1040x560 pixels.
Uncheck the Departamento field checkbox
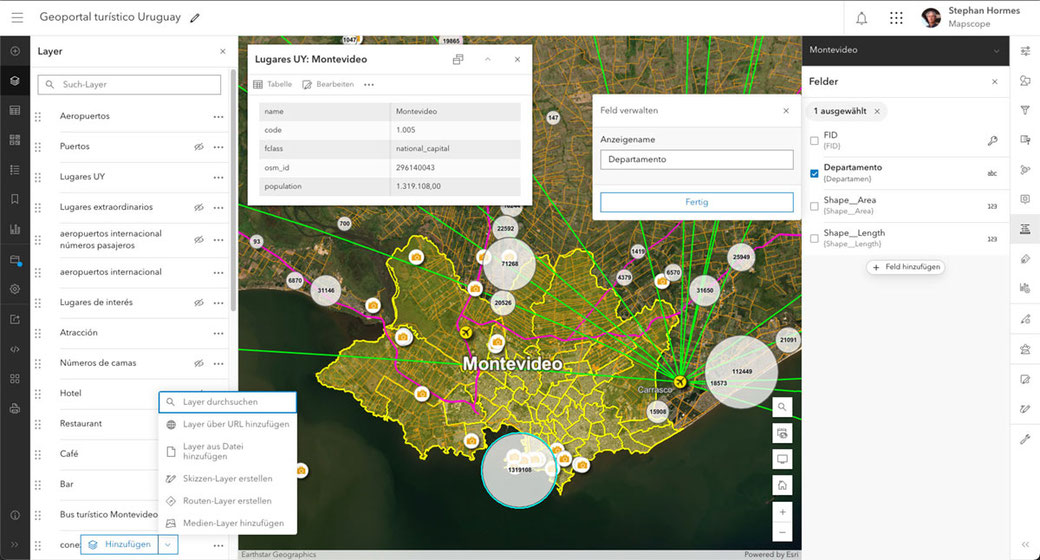coord(814,174)
